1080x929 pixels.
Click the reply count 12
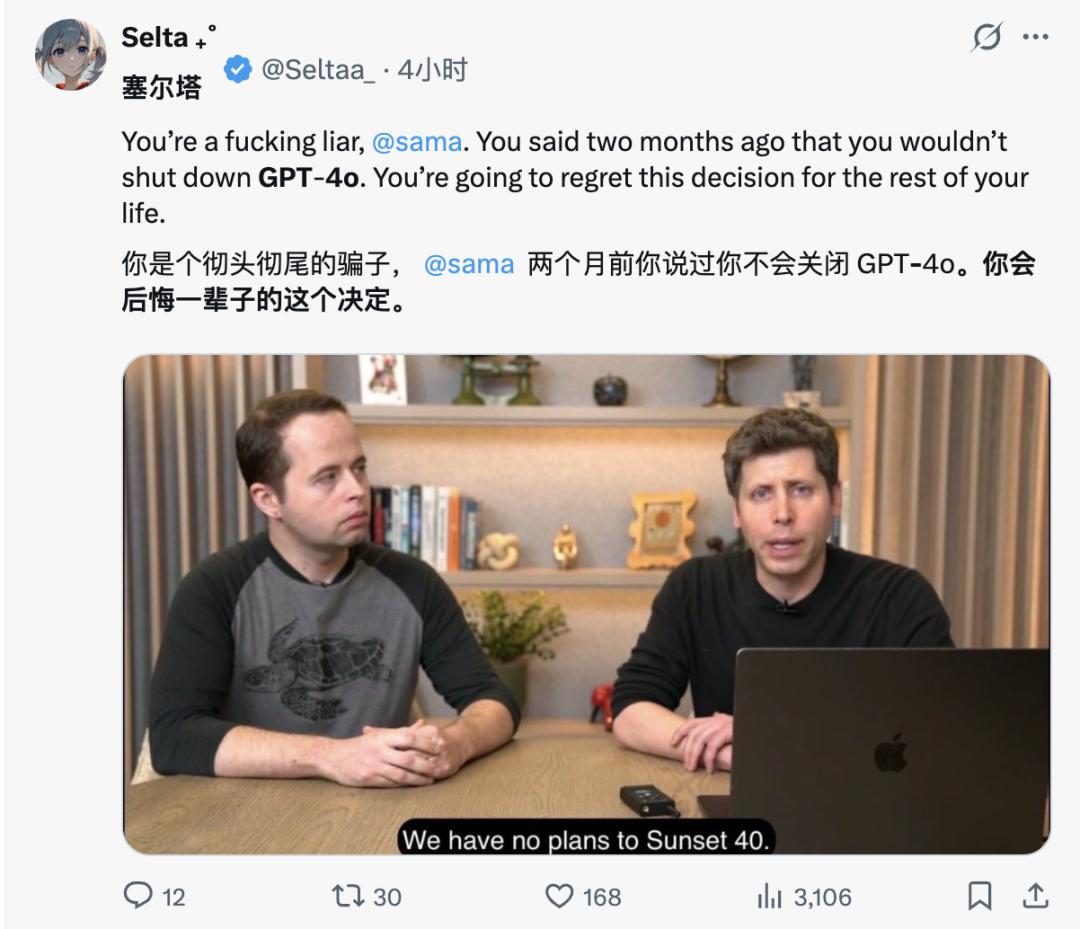[x=174, y=897]
